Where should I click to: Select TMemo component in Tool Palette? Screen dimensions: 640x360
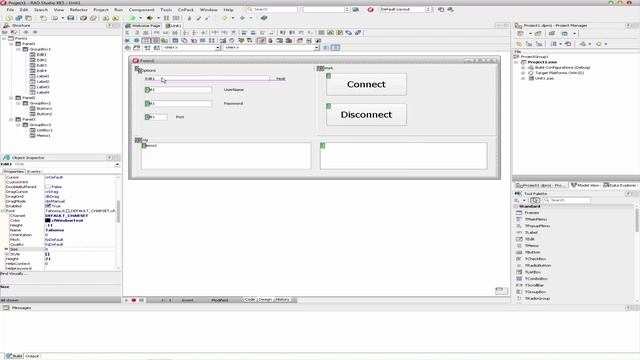click(531, 246)
